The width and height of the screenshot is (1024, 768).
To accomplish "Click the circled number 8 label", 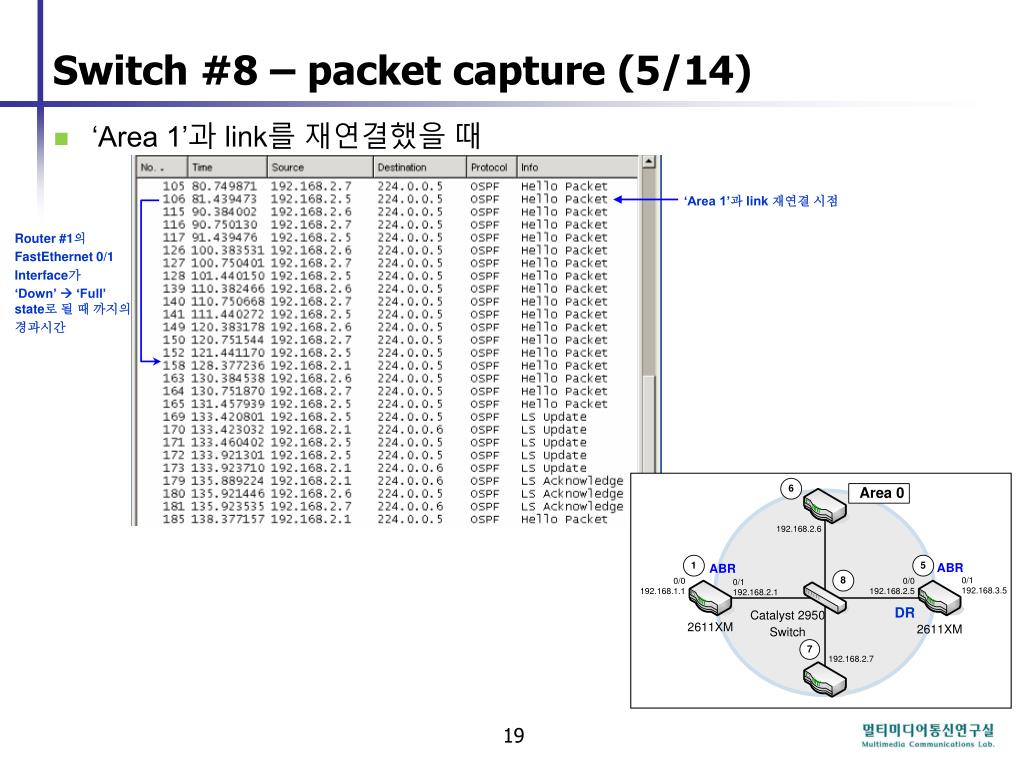I will coord(842,580).
